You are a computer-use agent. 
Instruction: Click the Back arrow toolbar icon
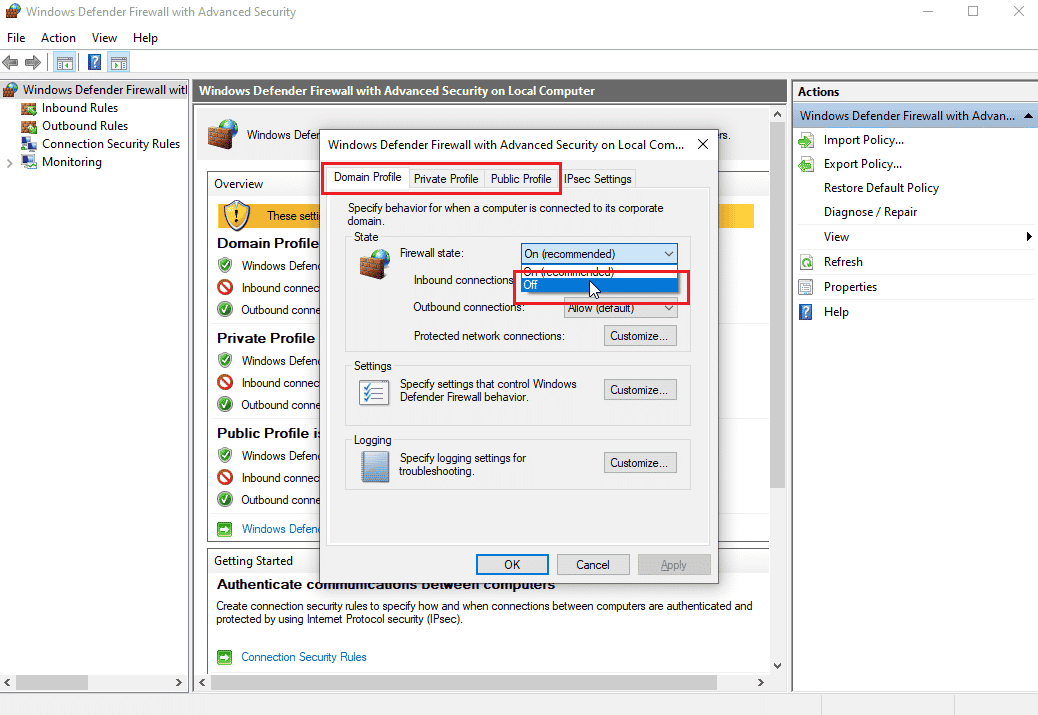point(11,63)
